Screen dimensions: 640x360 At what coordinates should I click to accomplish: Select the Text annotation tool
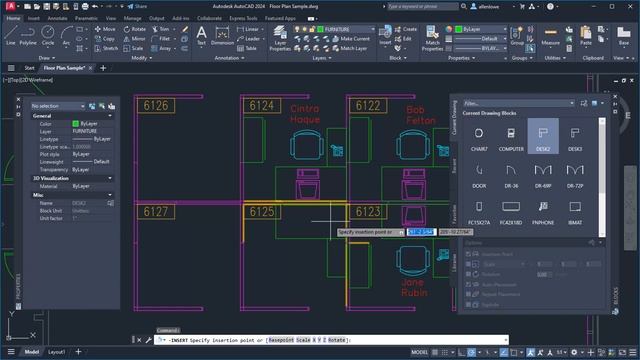tap(201, 35)
